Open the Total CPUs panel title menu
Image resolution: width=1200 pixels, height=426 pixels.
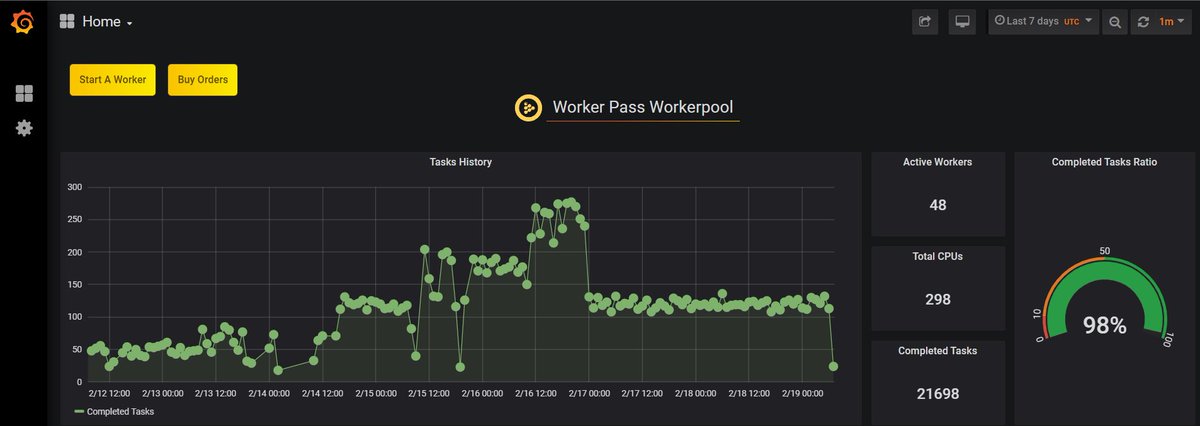coord(937,256)
